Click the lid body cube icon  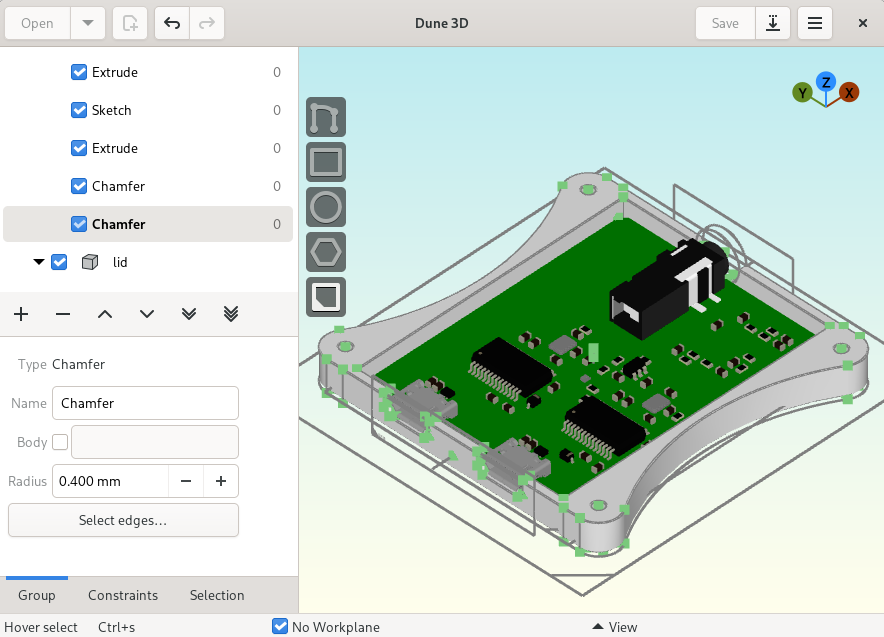pyautogui.click(x=90, y=262)
